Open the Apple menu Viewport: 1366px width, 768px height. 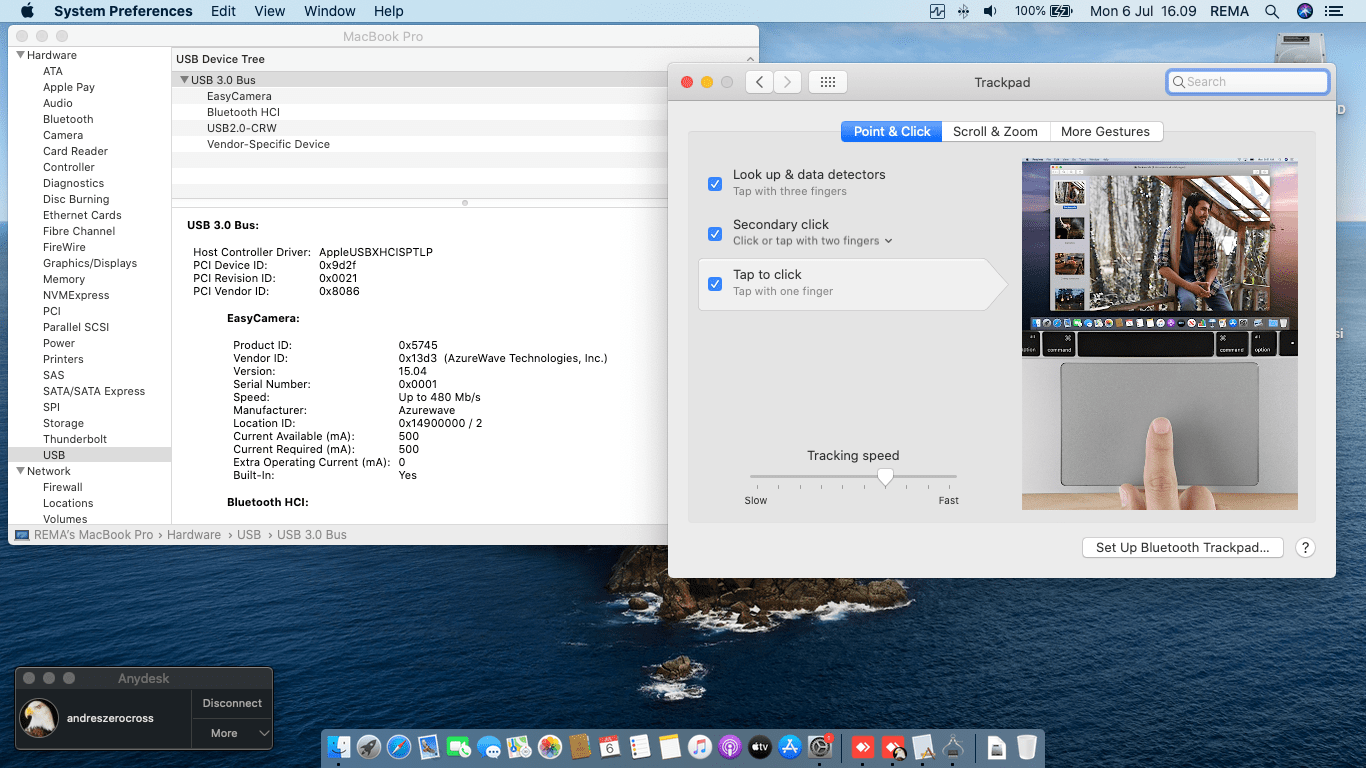[x=27, y=11]
